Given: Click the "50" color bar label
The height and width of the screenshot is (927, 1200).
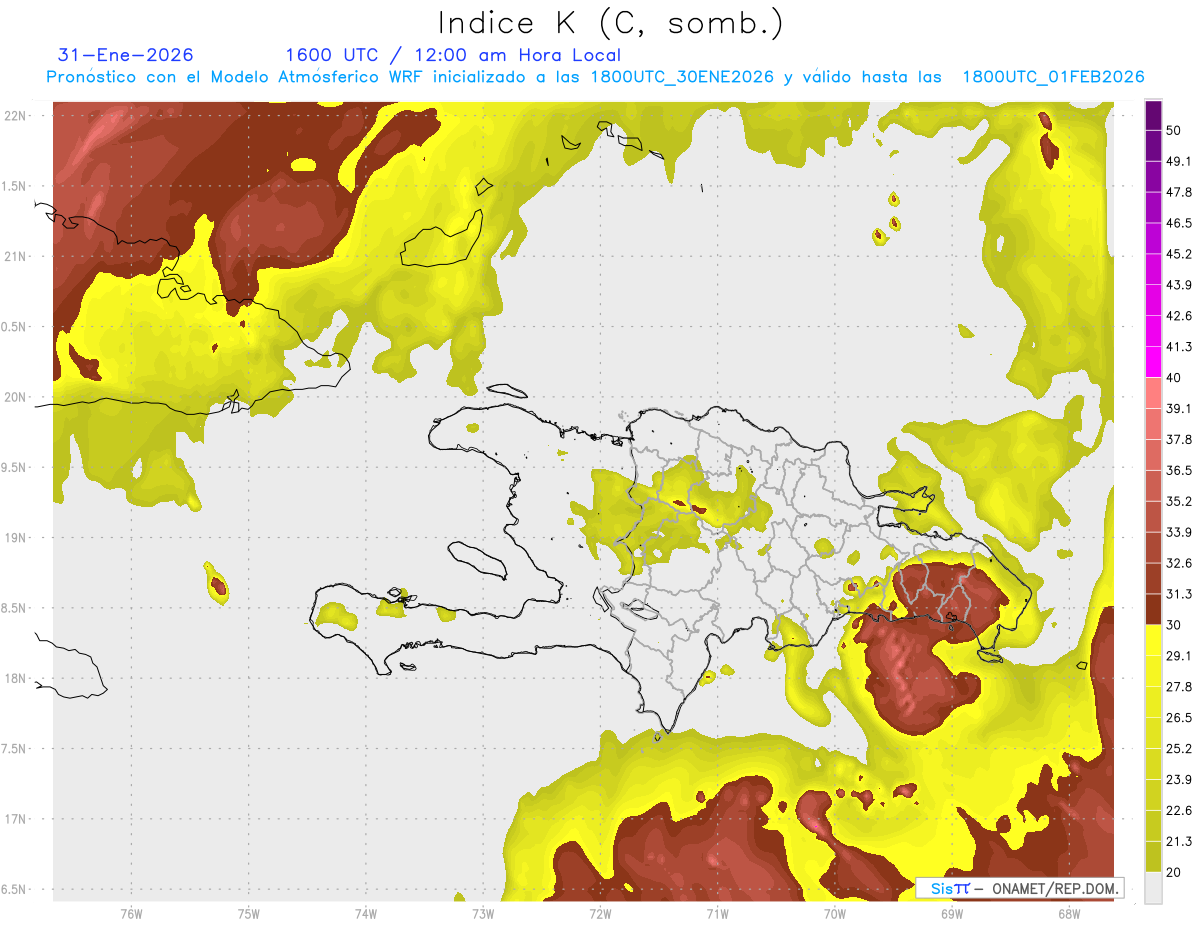Looking at the screenshot, I should [x=1174, y=131].
